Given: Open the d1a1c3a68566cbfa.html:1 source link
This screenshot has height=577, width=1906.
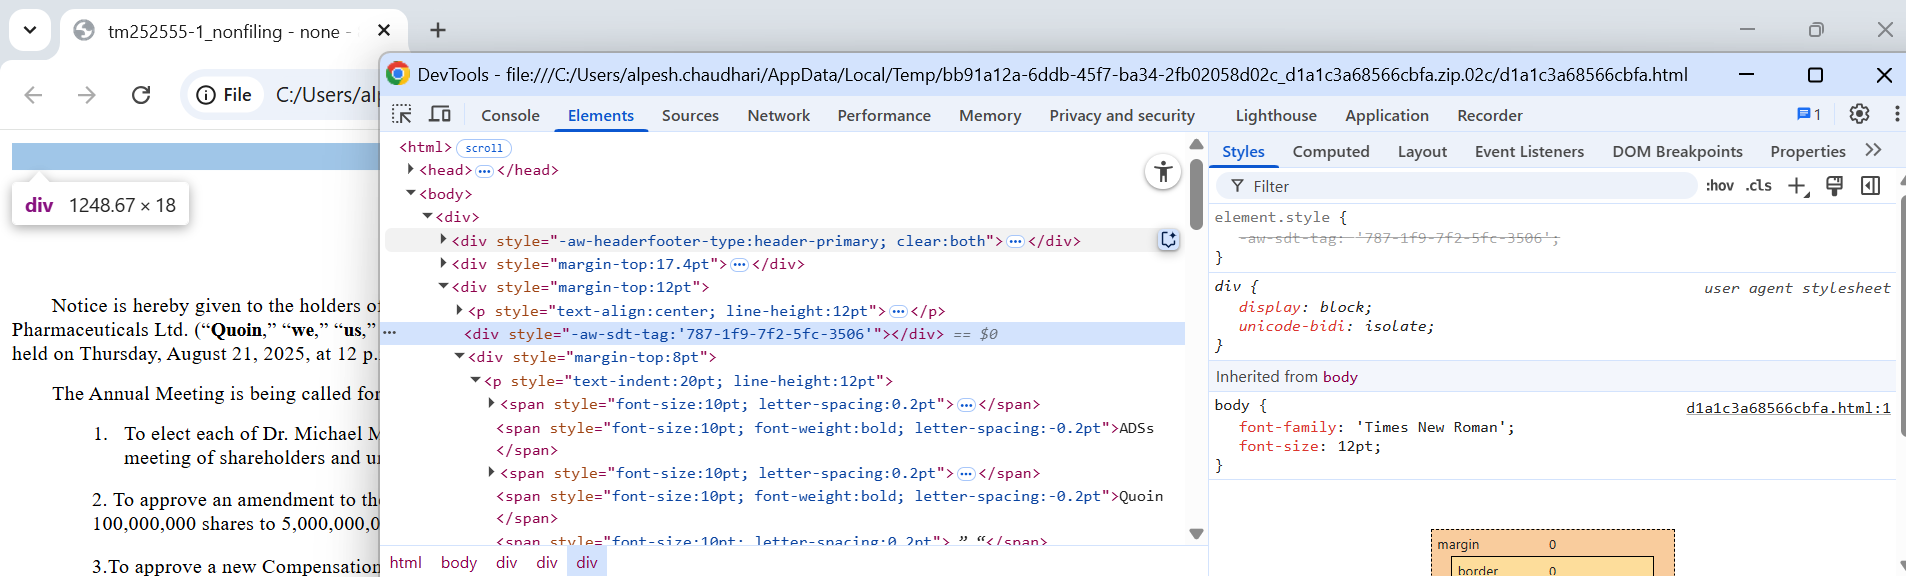Looking at the screenshot, I should coord(1787,408).
